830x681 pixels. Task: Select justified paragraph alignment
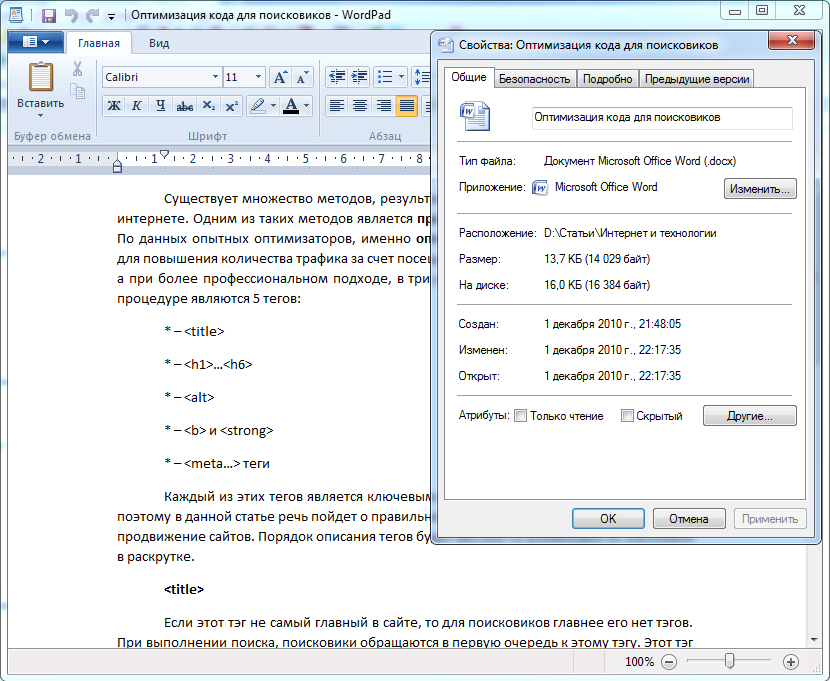pos(406,106)
